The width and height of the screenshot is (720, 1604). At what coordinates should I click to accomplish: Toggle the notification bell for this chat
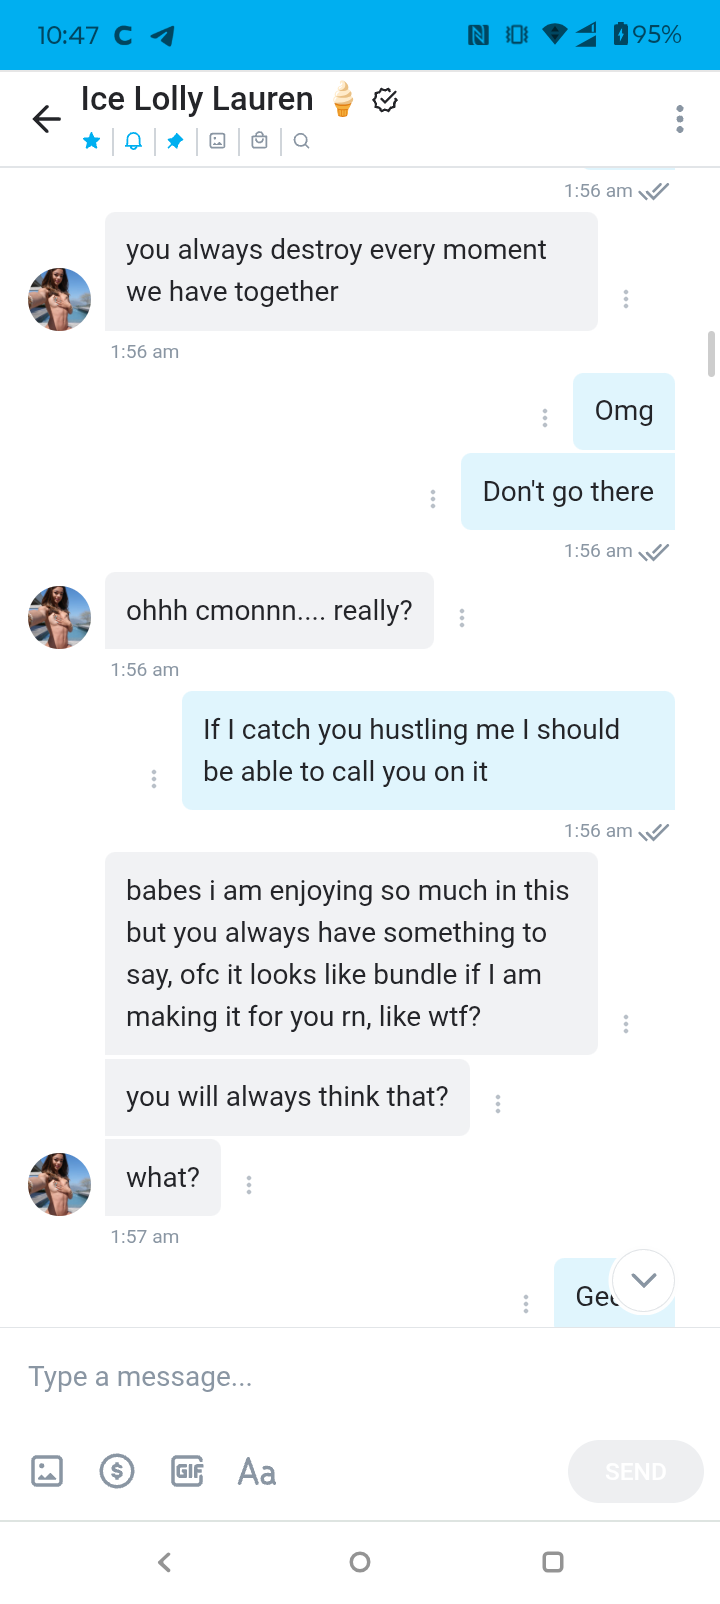click(133, 141)
